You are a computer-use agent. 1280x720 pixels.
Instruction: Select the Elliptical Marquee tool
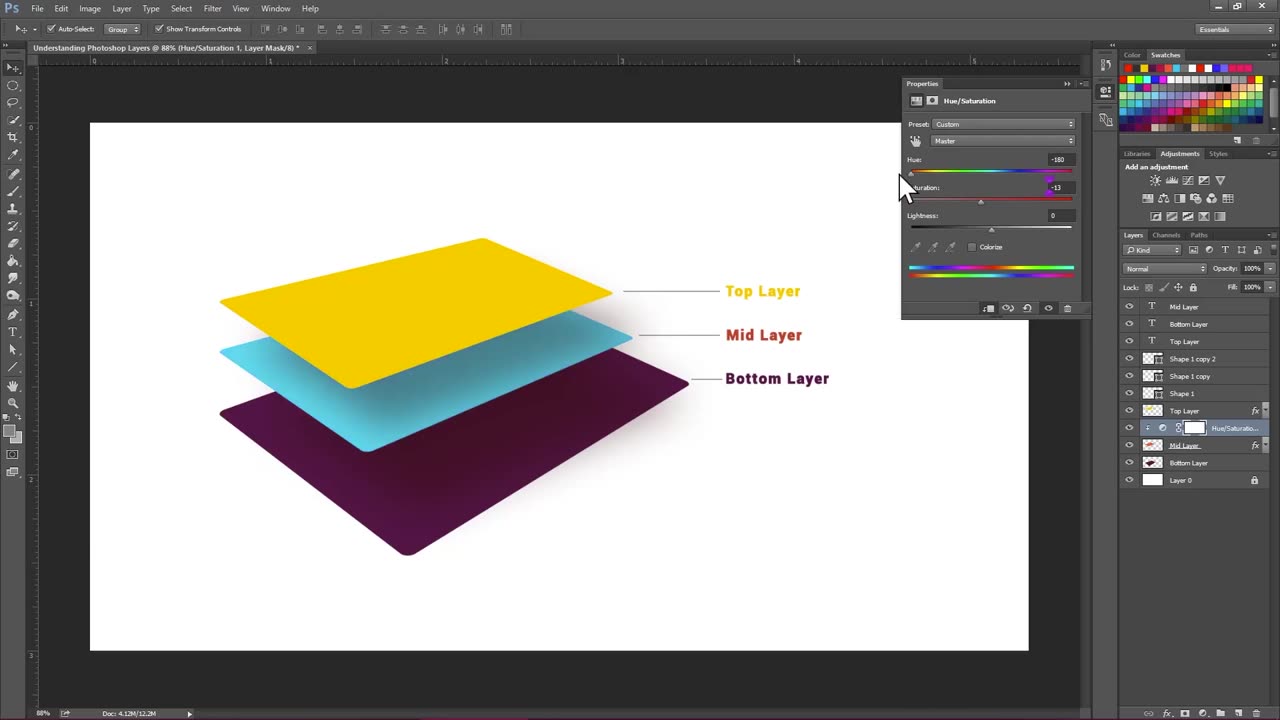click(x=13, y=86)
